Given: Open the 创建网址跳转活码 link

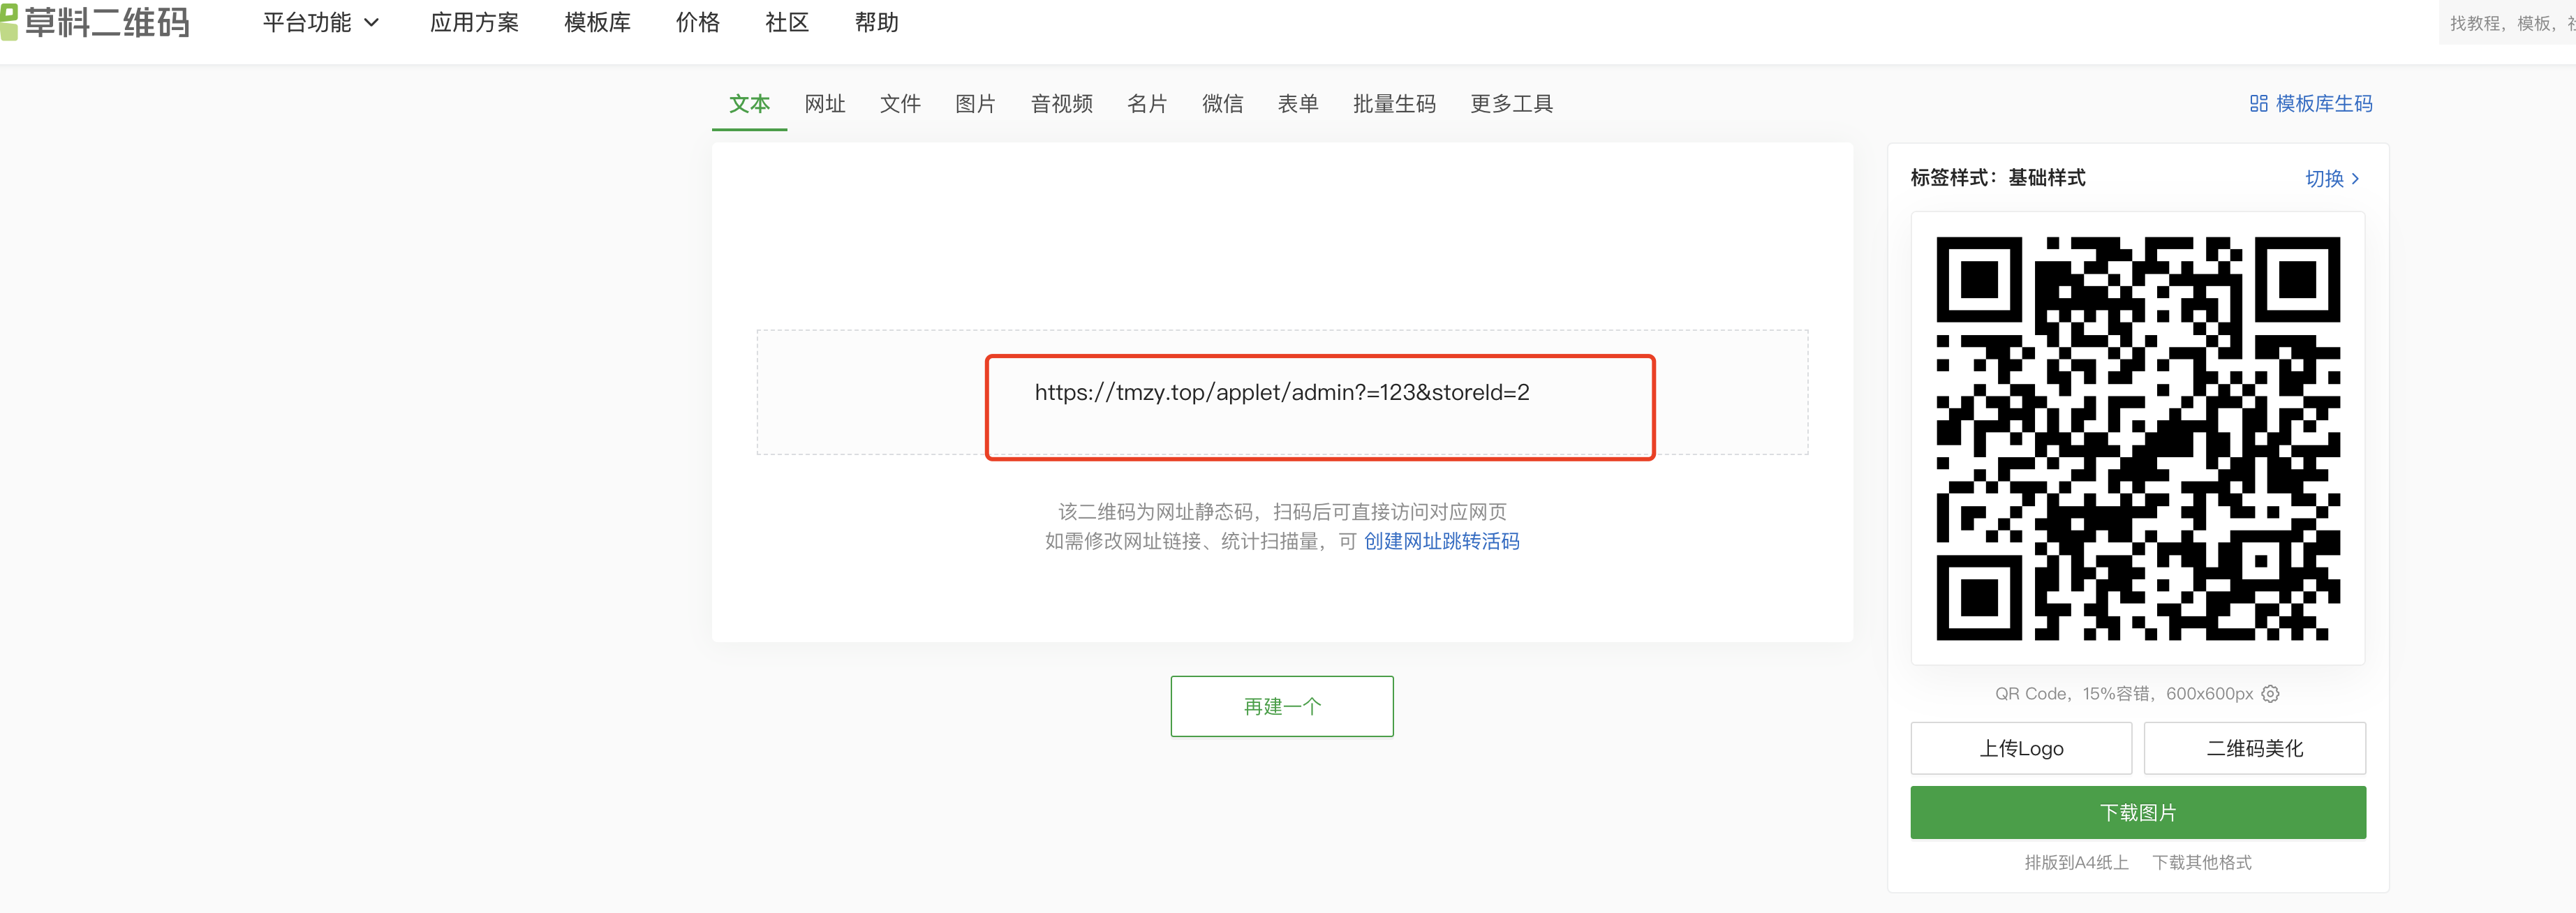Looking at the screenshot, I should 1441,541.
